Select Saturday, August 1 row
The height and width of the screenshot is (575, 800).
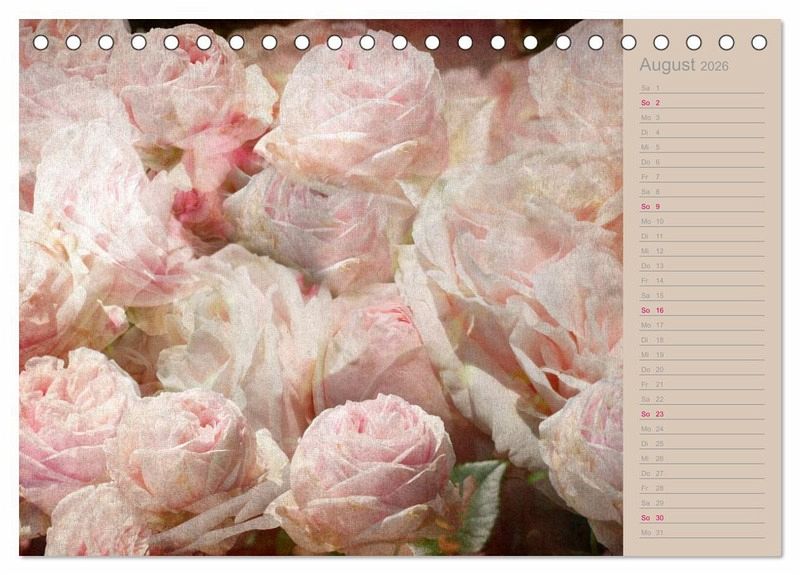point(700,88)
